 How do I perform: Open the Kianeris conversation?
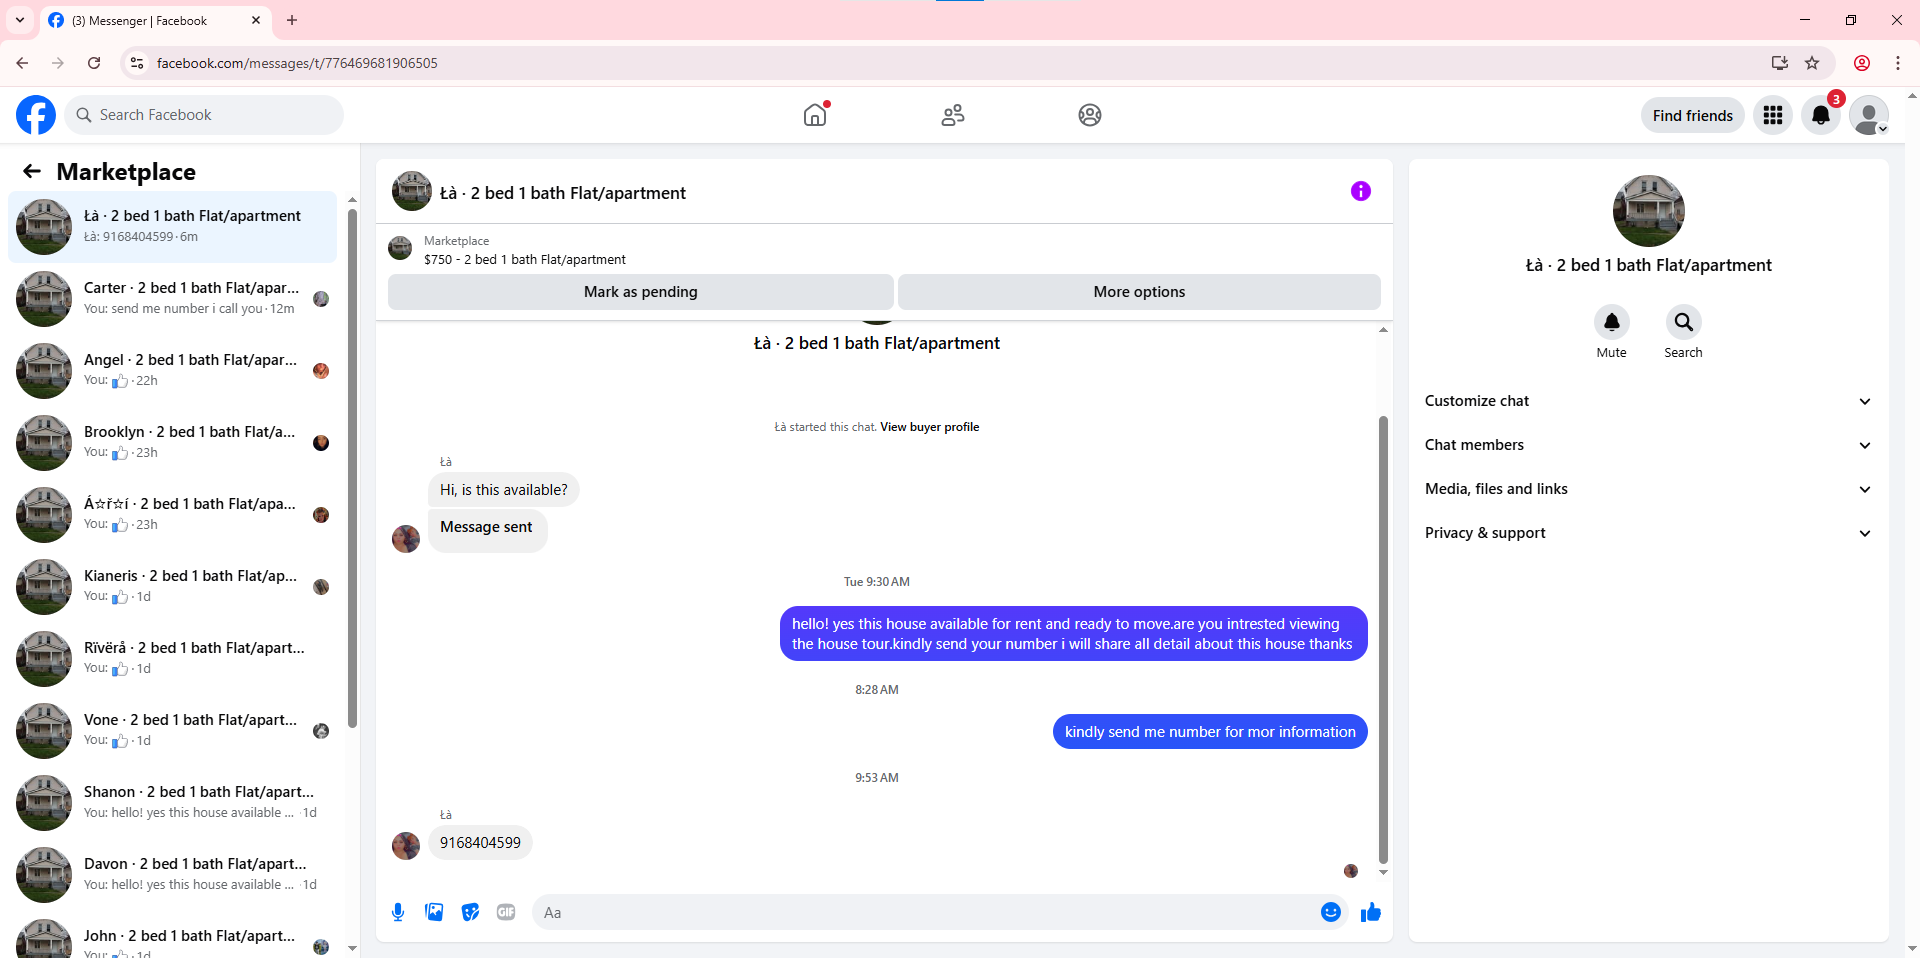pos(173,587)
